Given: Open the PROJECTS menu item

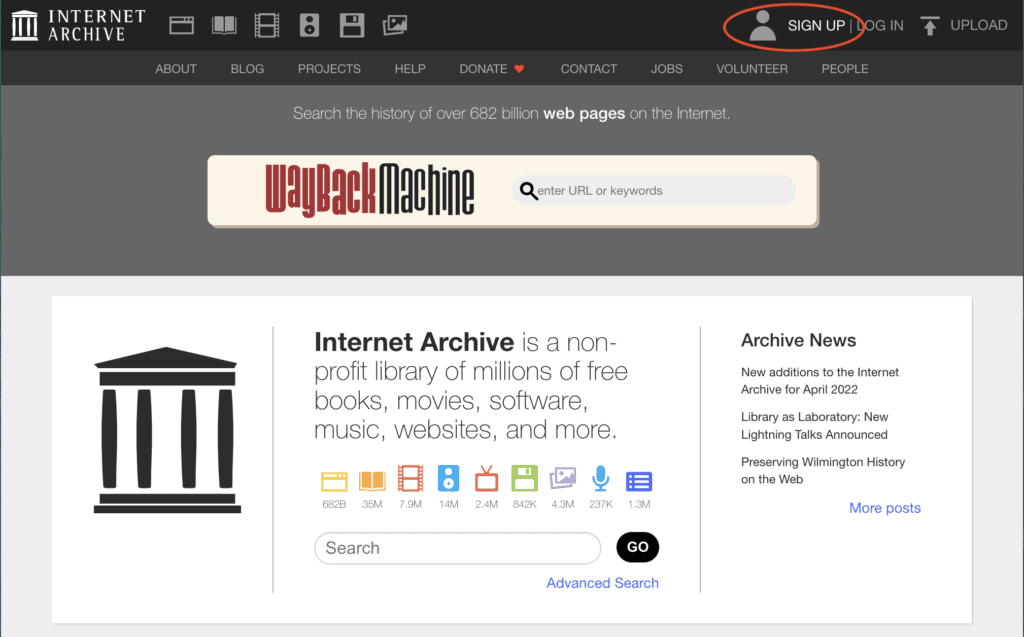Looking at the screenshot, I should 329,69.
